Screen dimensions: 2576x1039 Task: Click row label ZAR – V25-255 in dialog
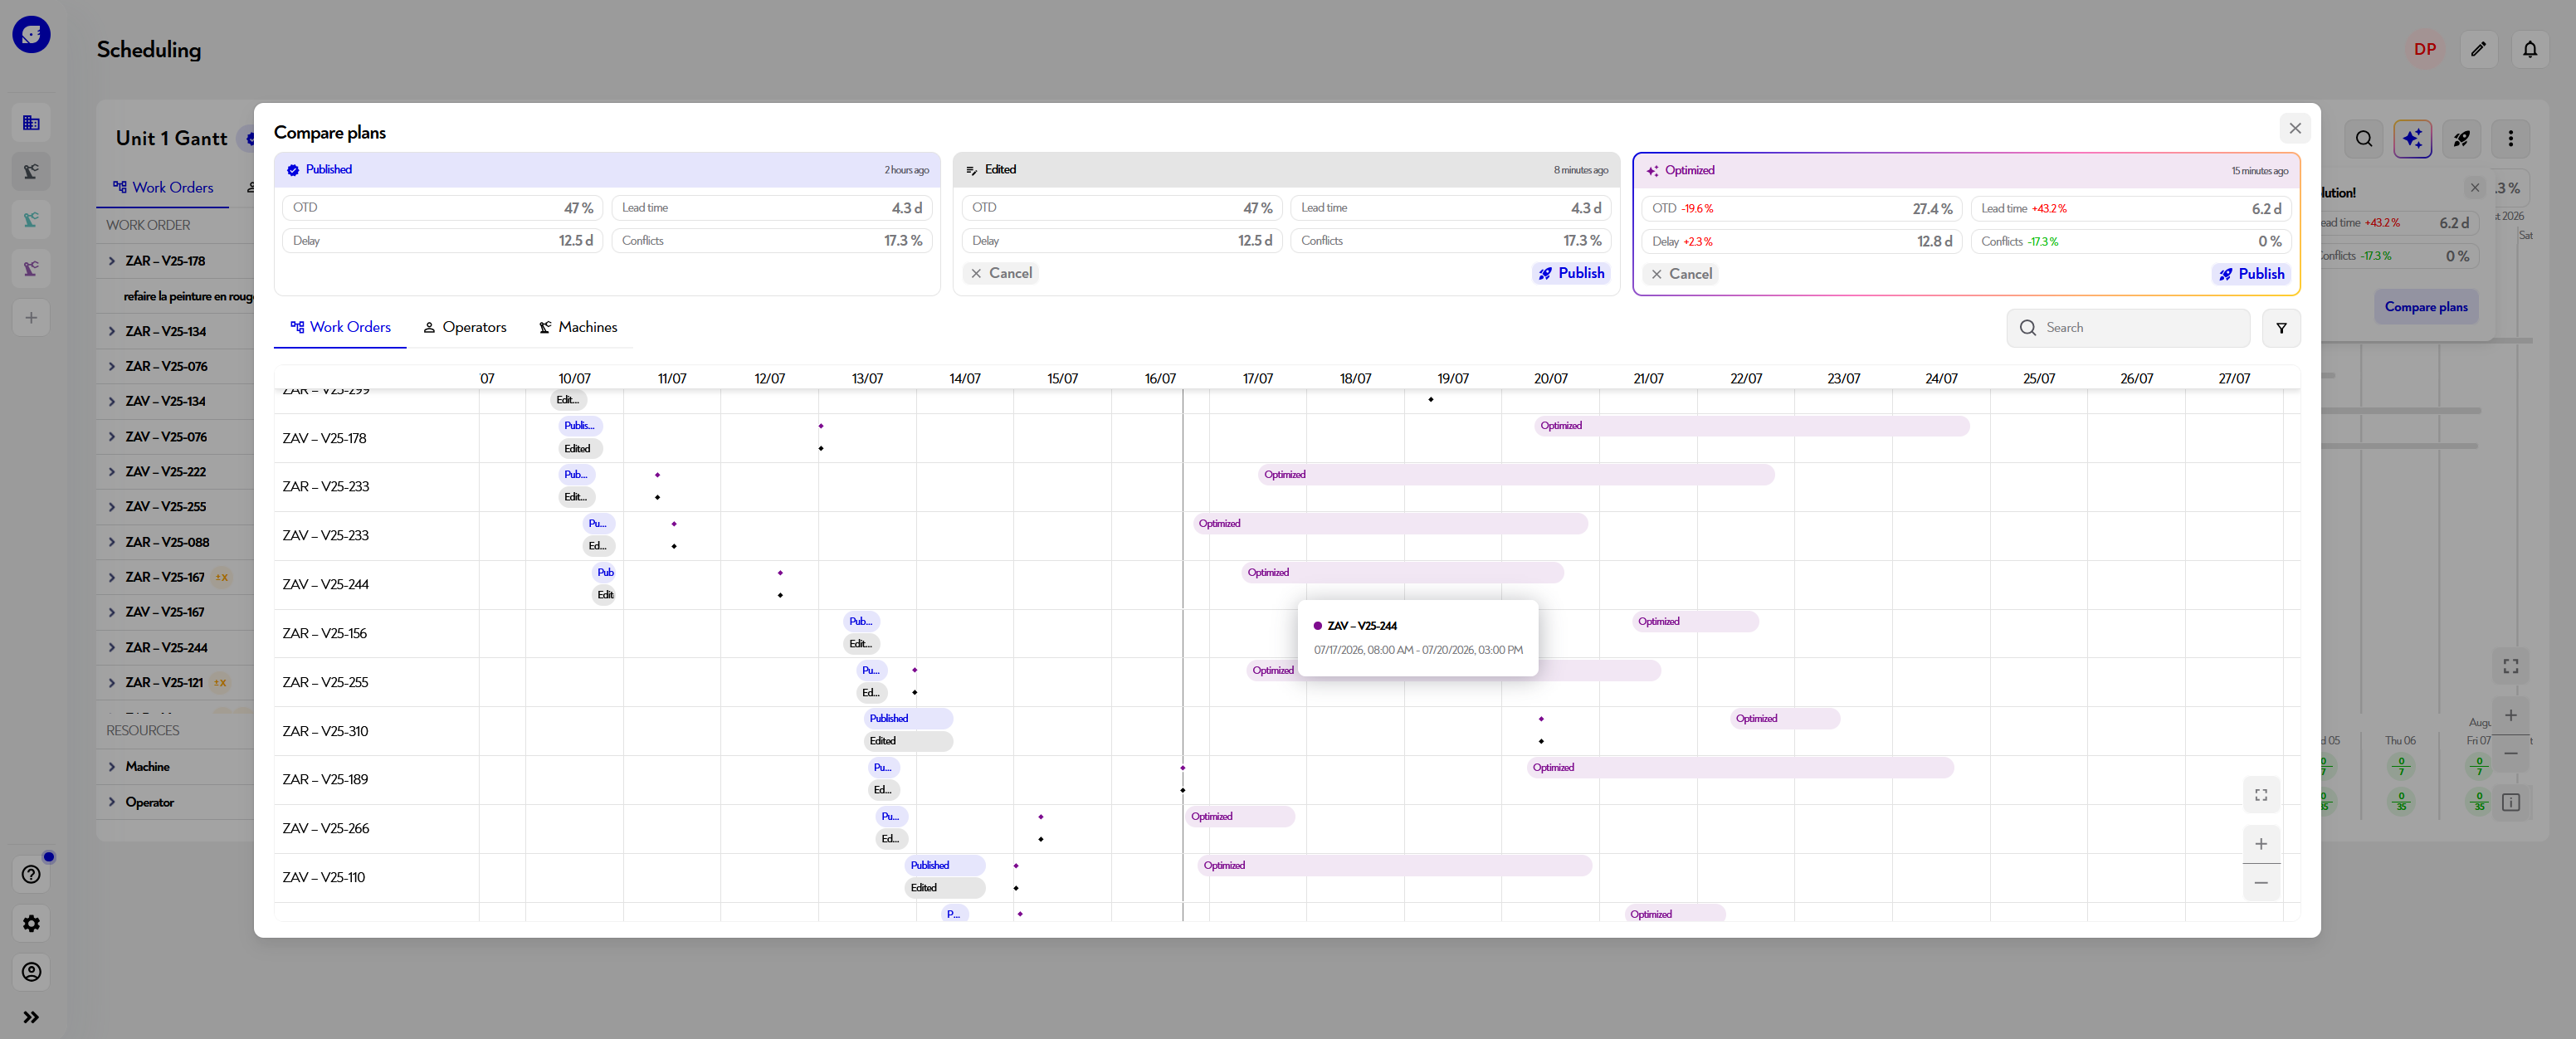tap(325, 682)
